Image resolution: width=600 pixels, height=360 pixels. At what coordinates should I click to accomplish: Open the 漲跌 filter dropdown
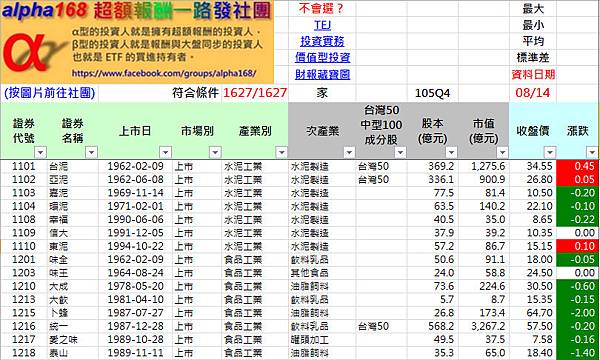click(592, 152)
